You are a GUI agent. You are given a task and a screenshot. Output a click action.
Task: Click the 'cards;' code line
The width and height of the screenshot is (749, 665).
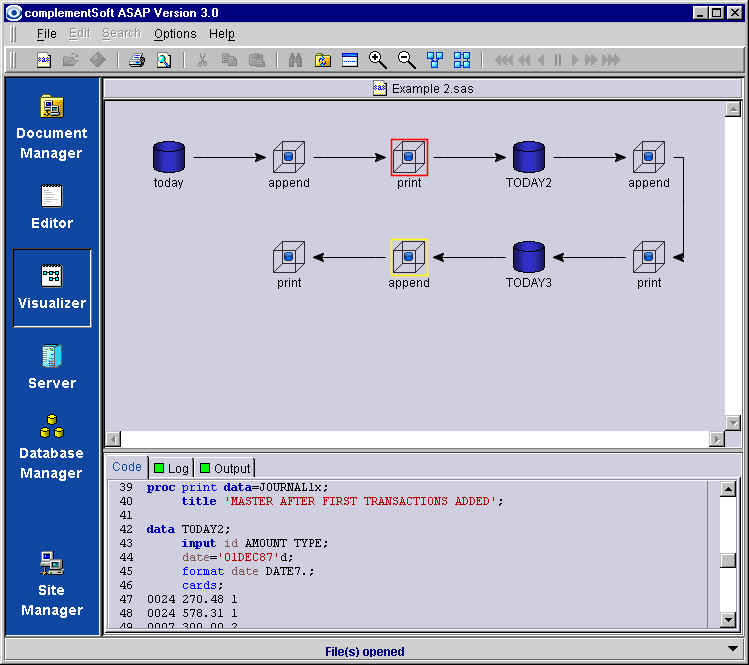[x=203, y=585]
